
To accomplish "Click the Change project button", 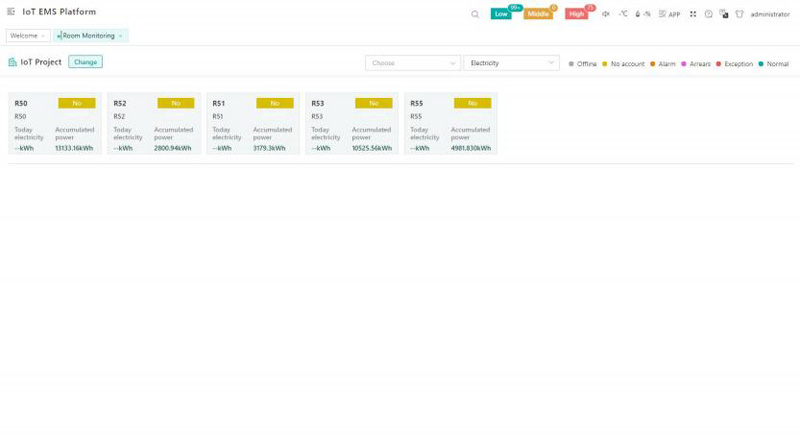I will (x=85, y=62).
